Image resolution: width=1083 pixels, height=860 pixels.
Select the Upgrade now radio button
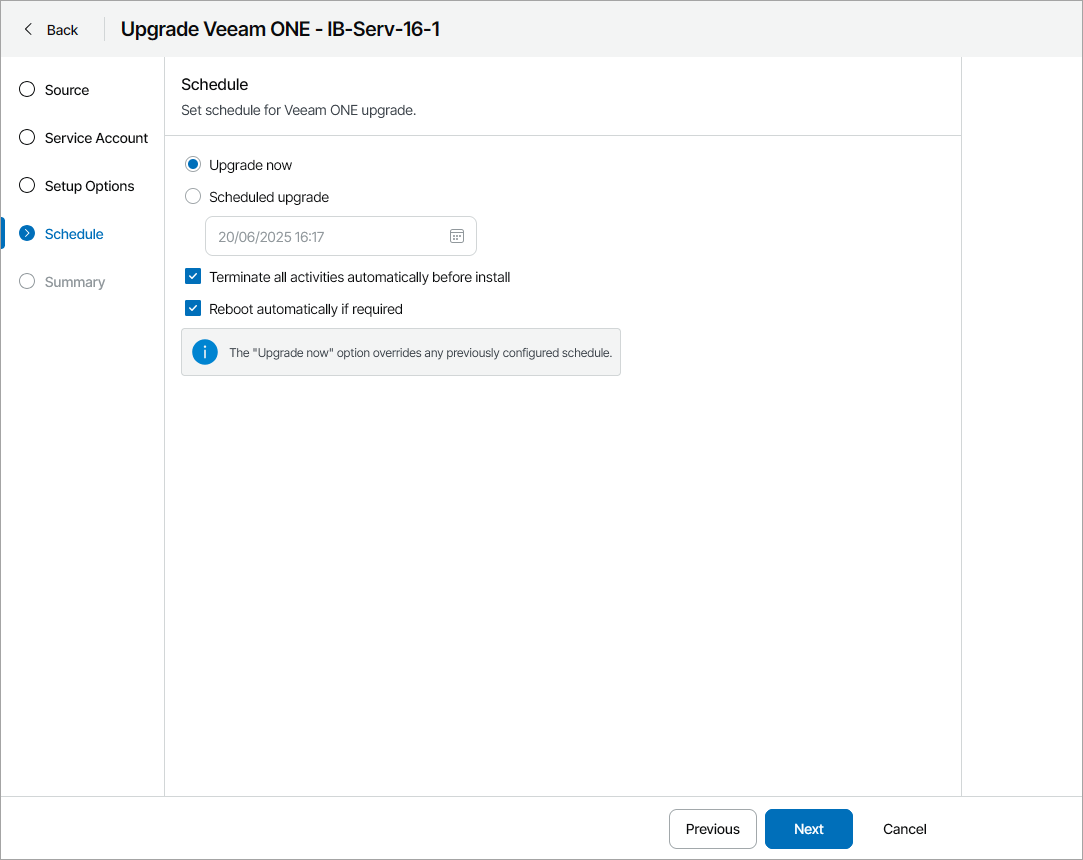192,164
